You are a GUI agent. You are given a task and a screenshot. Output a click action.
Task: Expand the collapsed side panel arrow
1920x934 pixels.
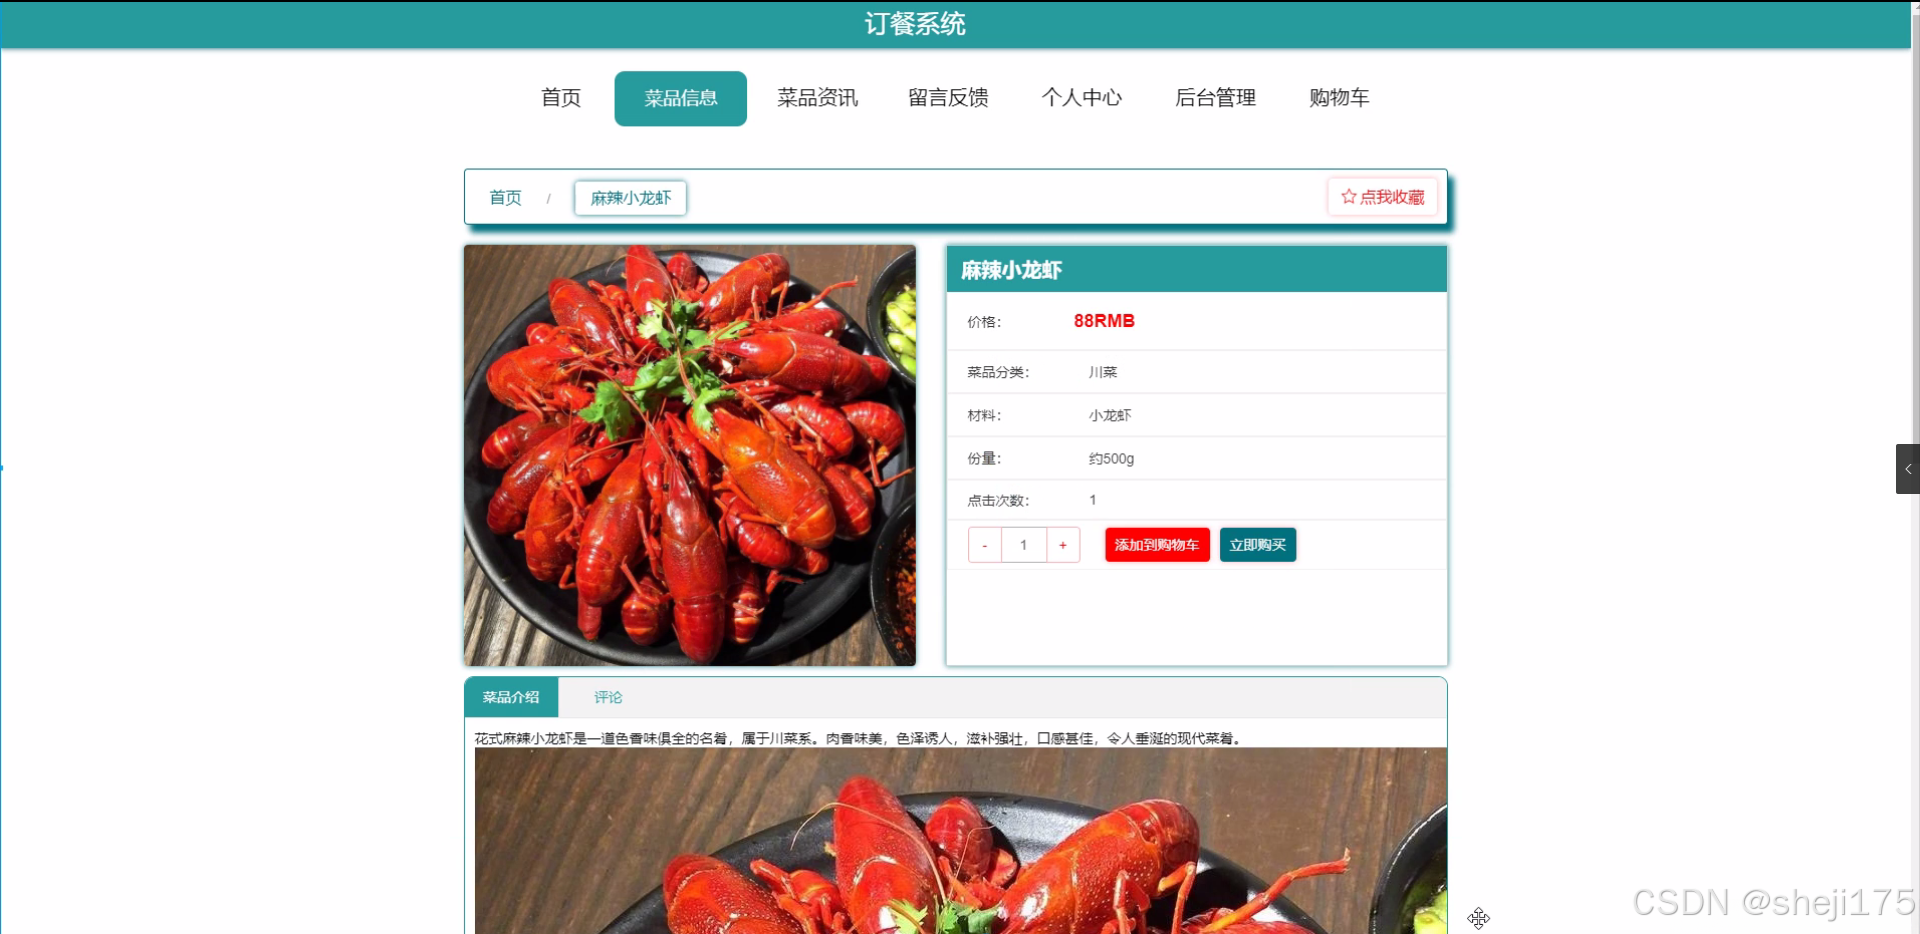pyautogui.click(x=1907, y=469)
